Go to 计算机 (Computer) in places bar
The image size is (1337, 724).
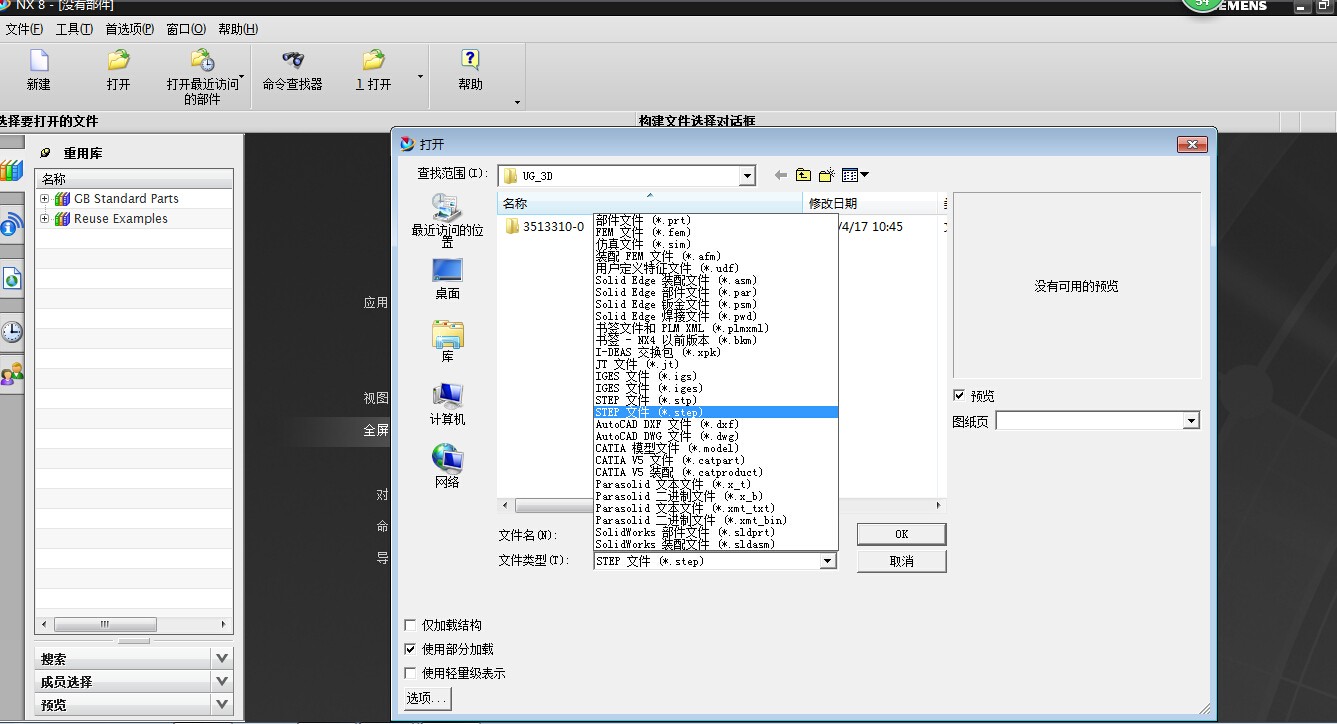click(x=447, y=405)
